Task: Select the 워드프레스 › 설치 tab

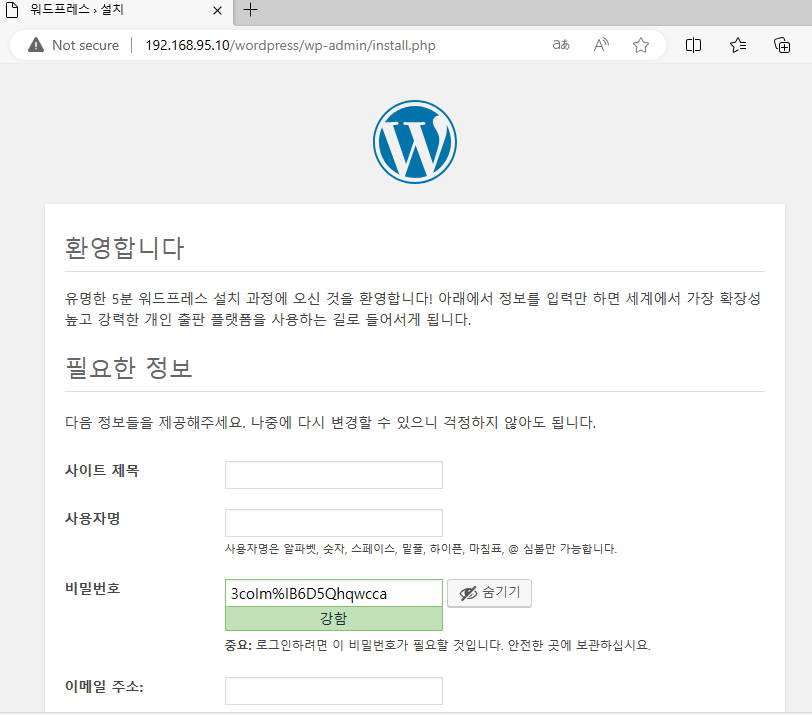Action: click(x=117, y=10)
